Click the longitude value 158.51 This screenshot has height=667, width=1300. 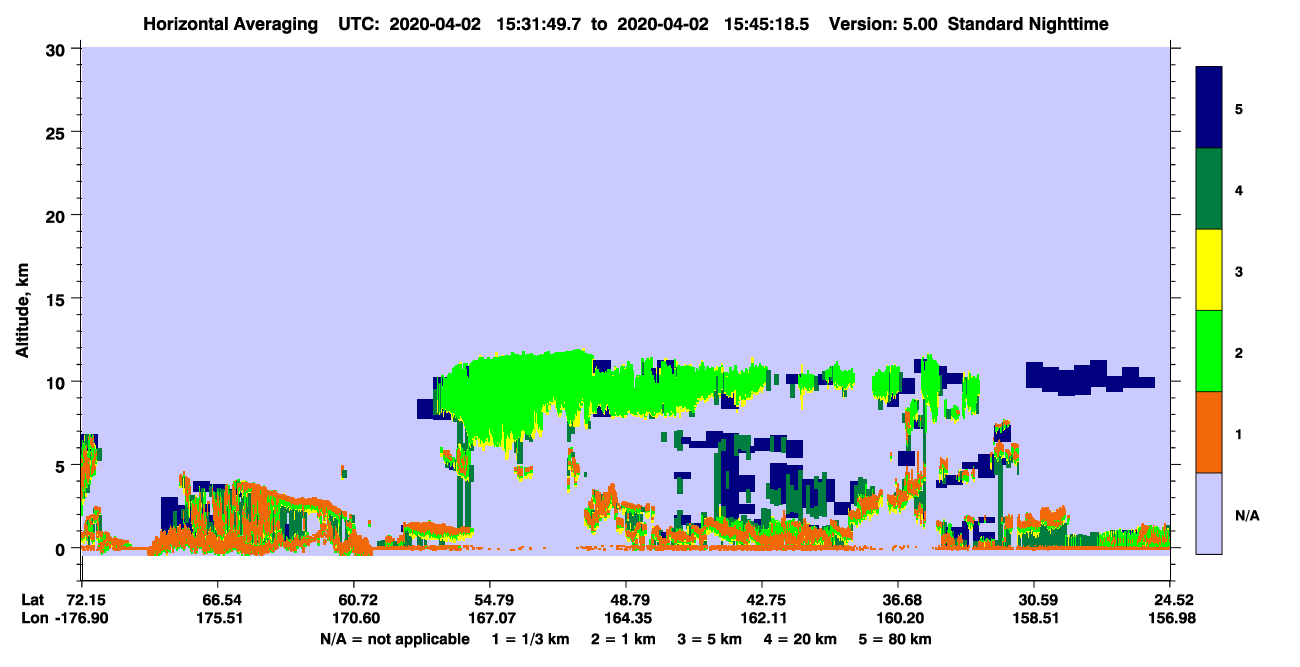click(1034, 619)
